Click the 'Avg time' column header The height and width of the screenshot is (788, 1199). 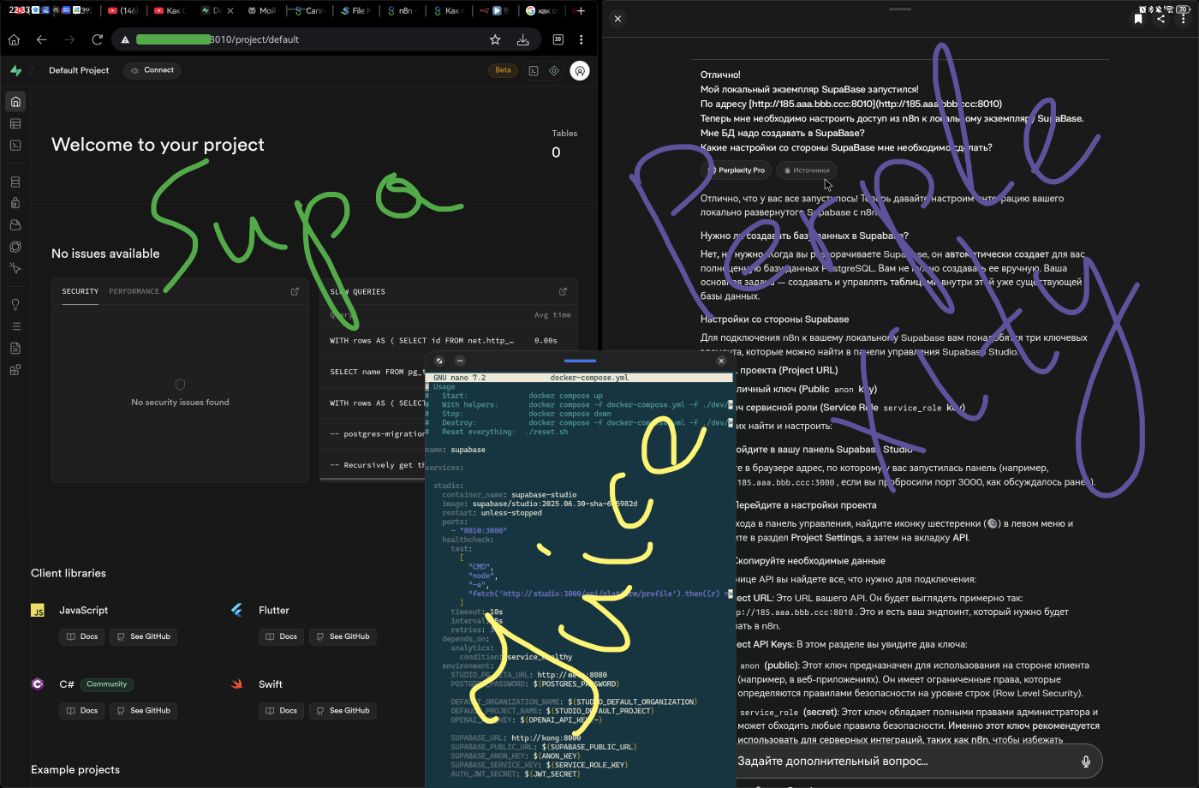[x=552, y=315]
